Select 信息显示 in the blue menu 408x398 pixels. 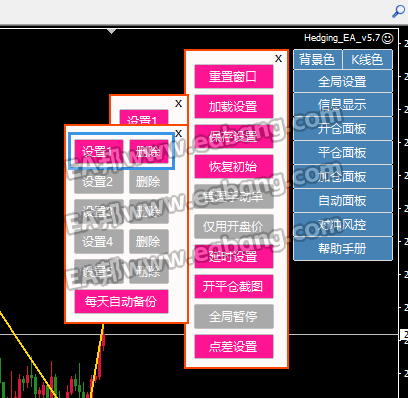tap(343, 105)
